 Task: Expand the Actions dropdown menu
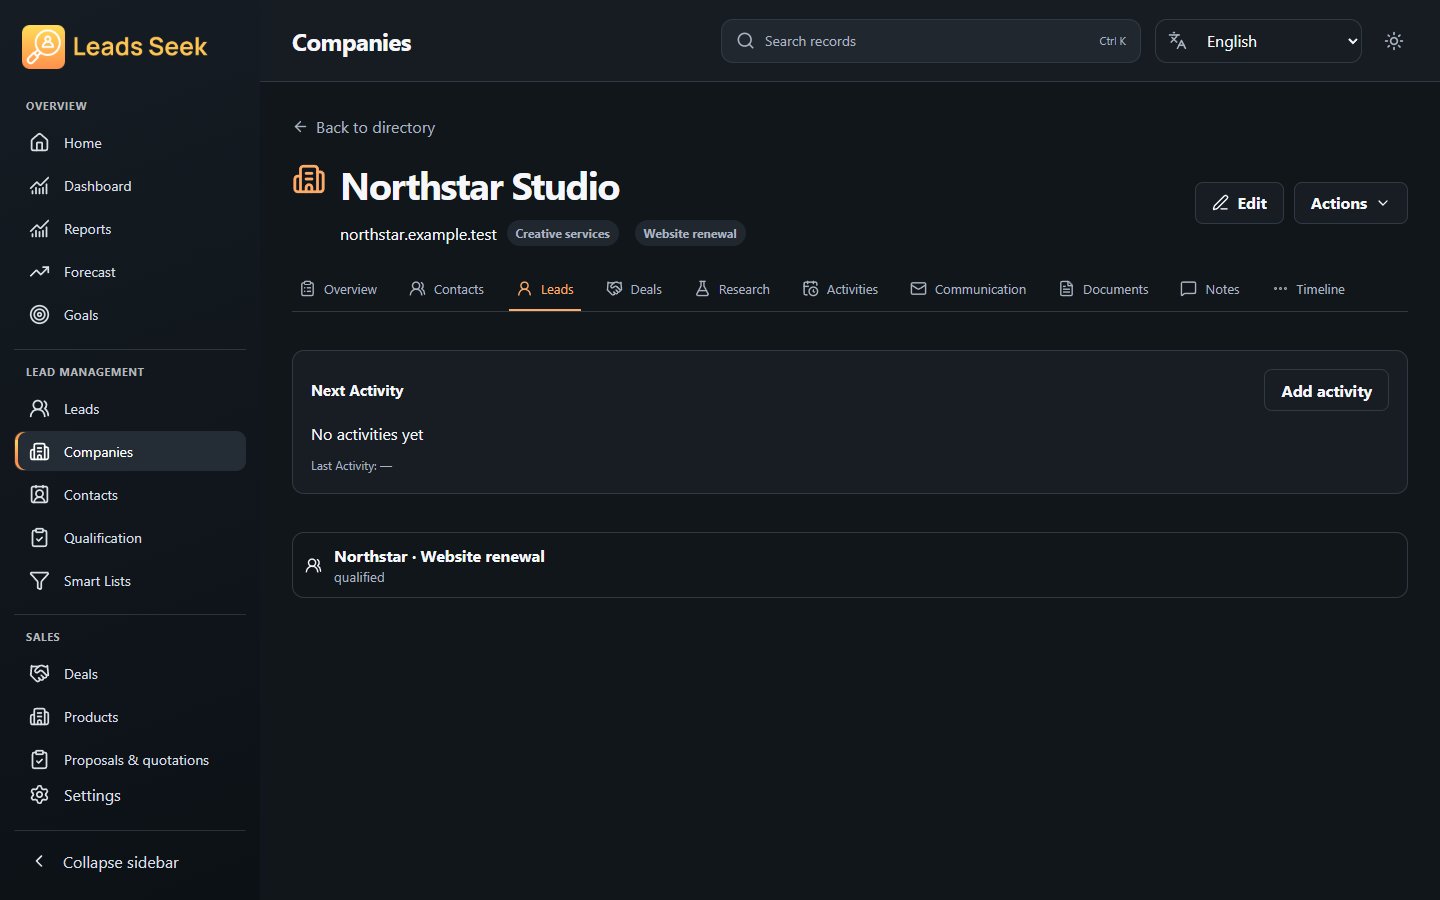click(1350, 203)
